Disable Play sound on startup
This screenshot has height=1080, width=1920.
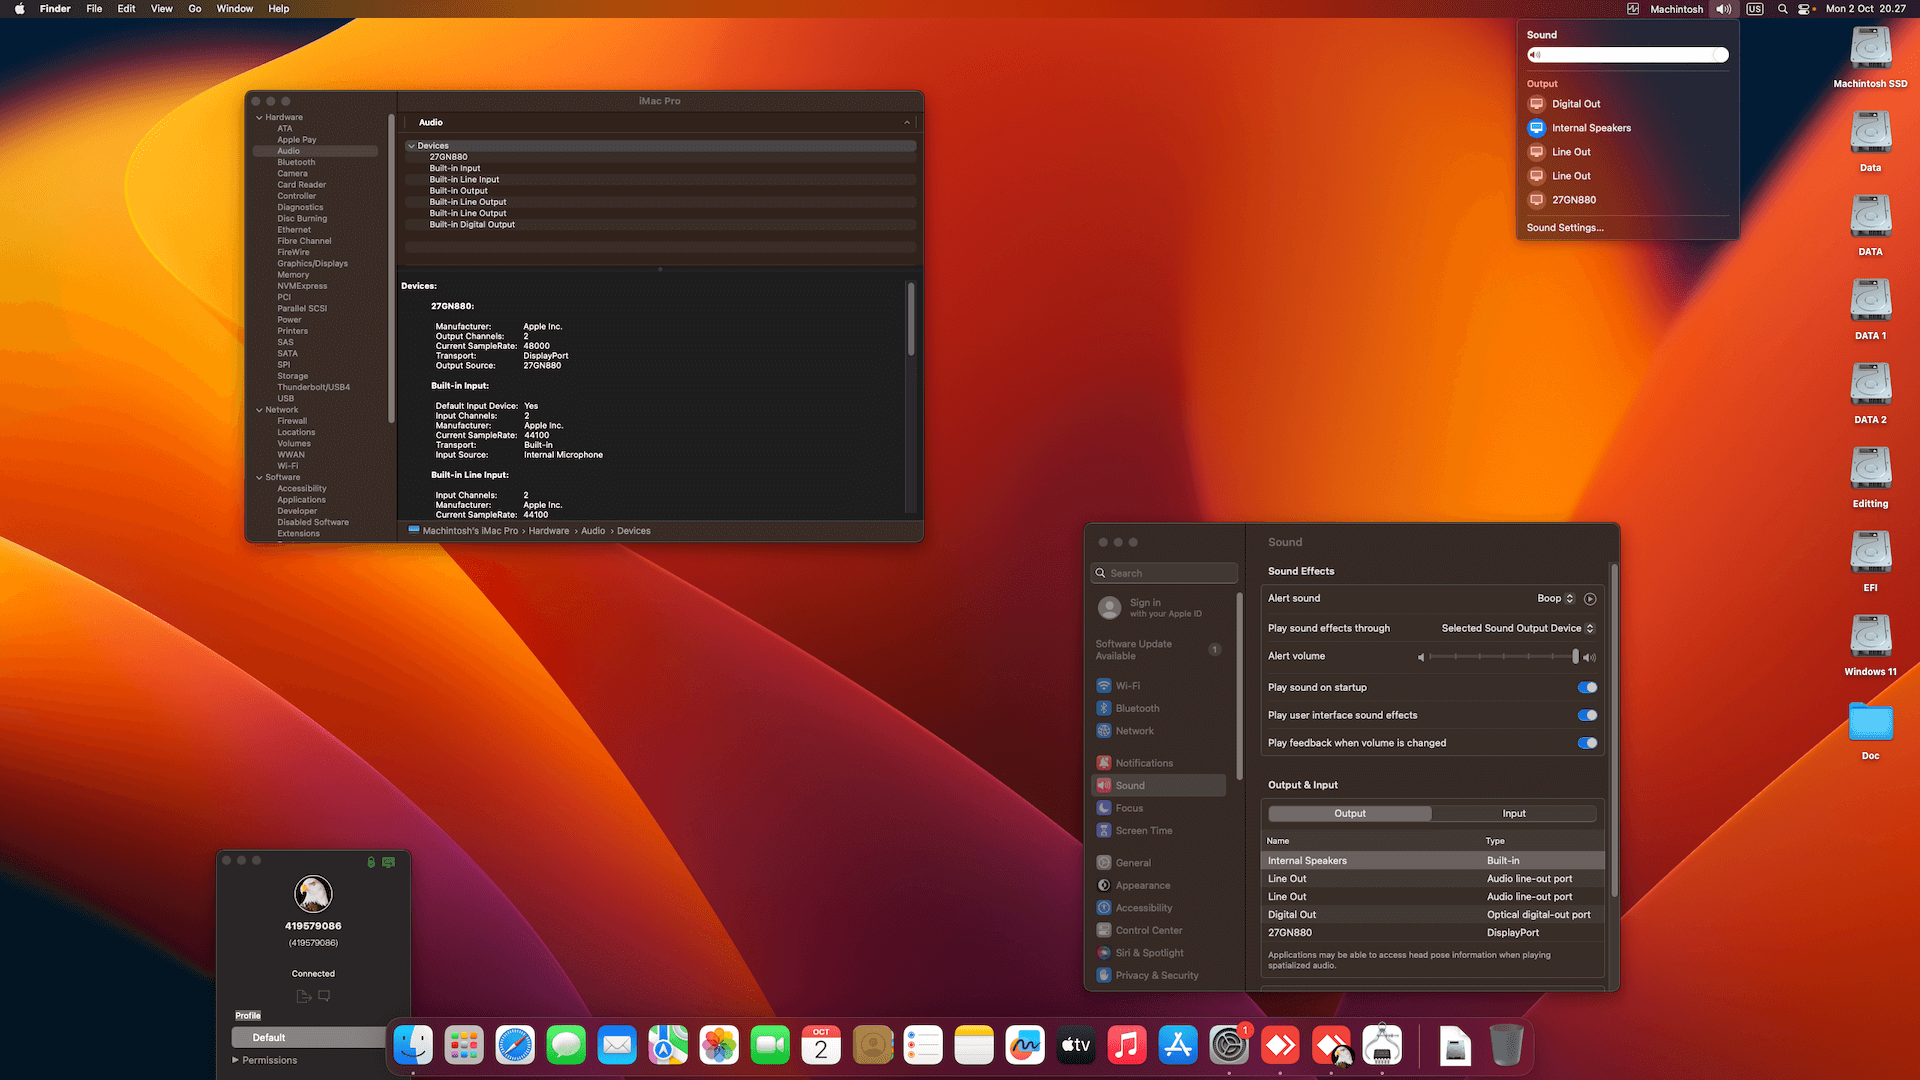(1586, 687)
